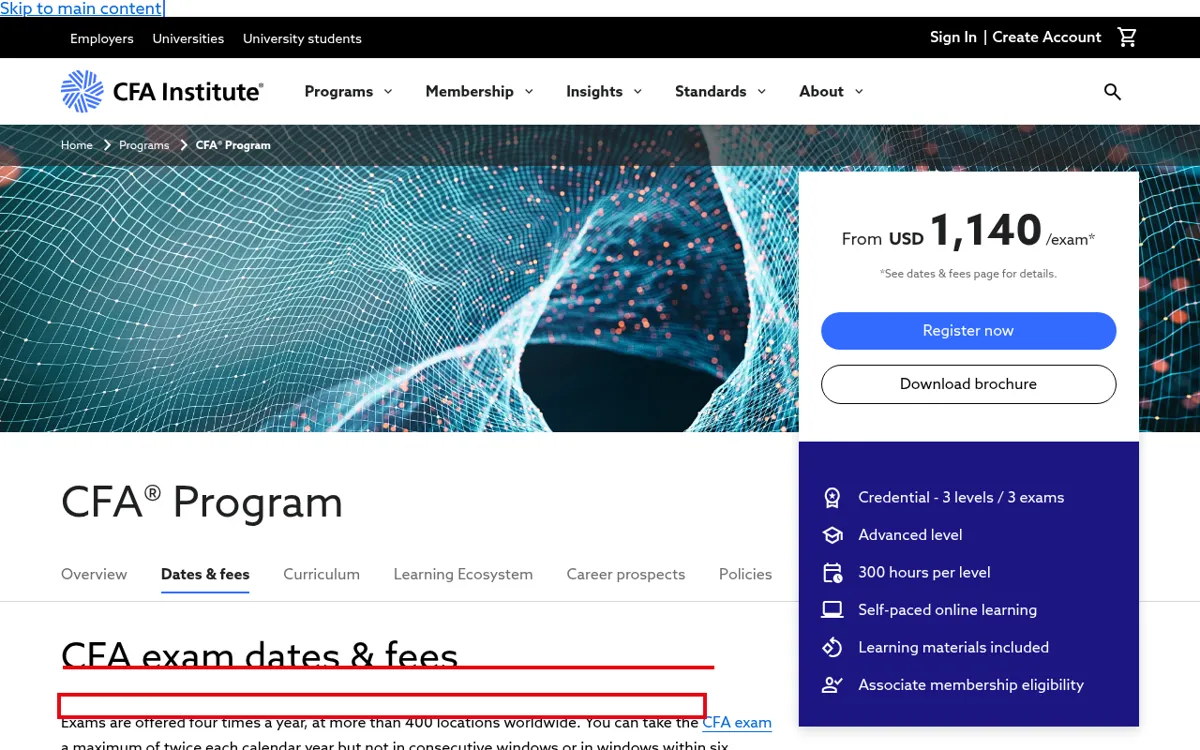Click breadcrumb chevron after Home
This screenshot has width=1200, height=750.
(x=106, y=145)
